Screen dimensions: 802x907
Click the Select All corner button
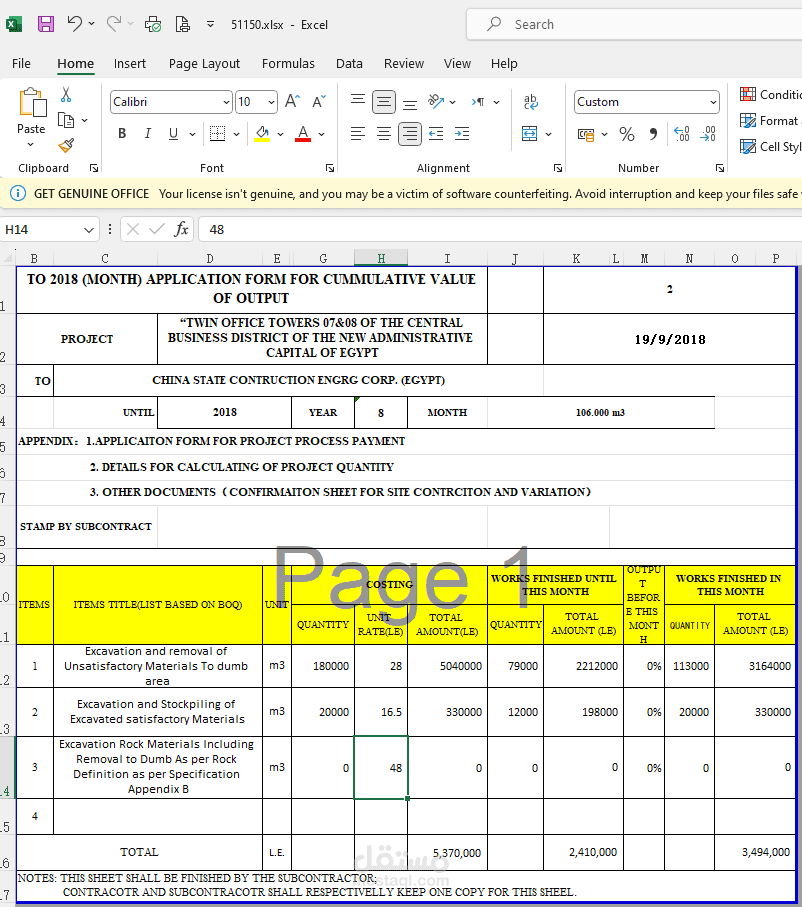coord(8,258)
